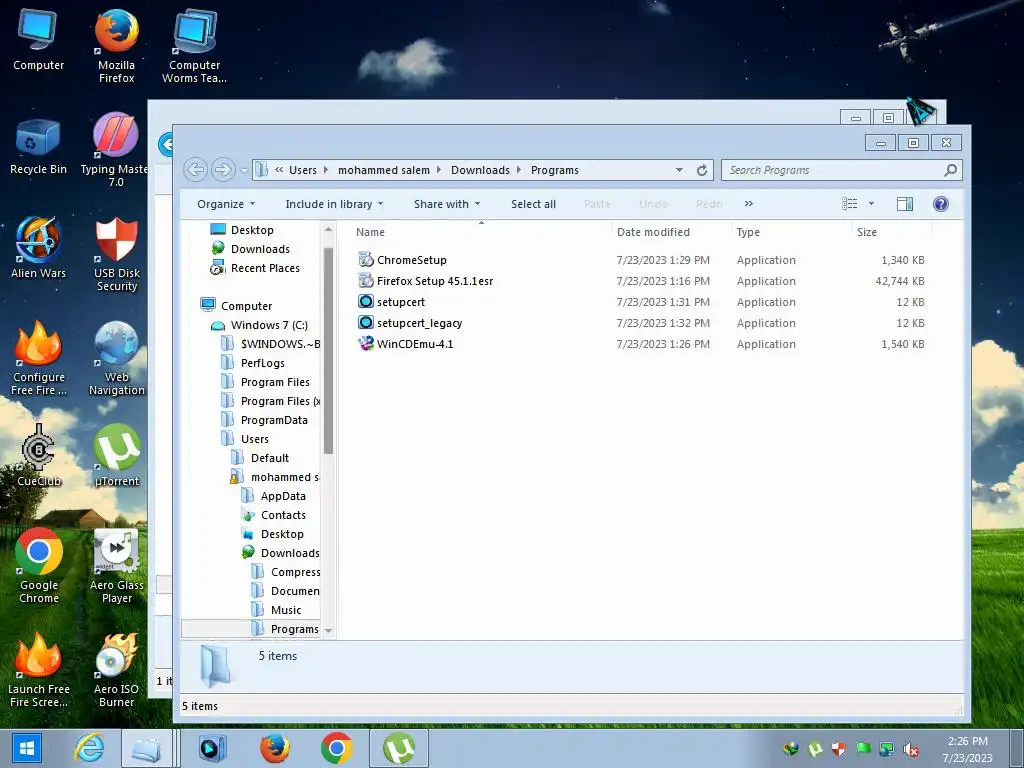The height and width of the screenshot is (768, 1024).
Task: Click the Search Programs field
Action: (x=833, y=170)
